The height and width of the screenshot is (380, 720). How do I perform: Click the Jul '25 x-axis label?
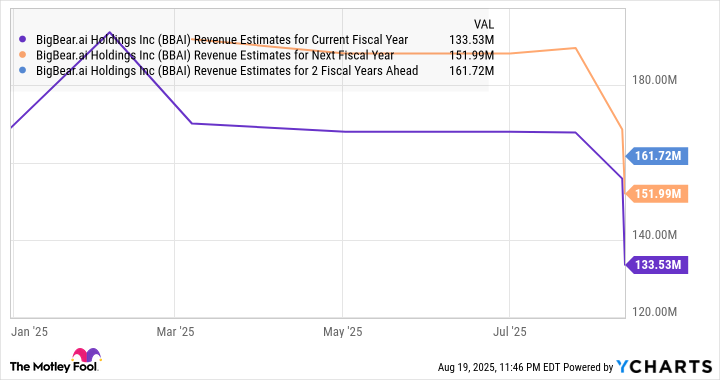[x=510, y=332]
